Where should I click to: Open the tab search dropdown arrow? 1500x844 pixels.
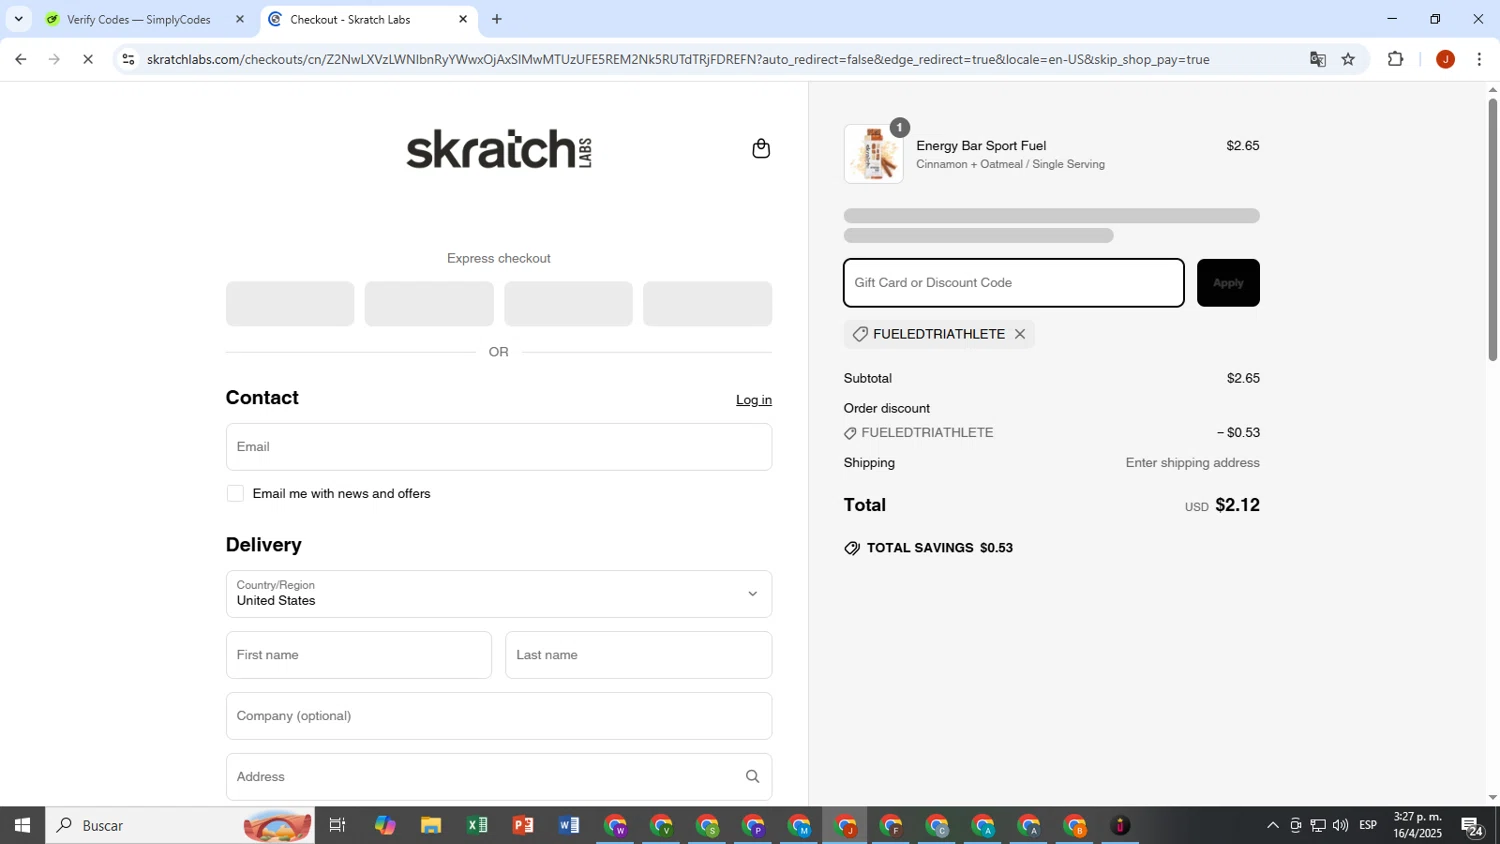coord(18,19)
